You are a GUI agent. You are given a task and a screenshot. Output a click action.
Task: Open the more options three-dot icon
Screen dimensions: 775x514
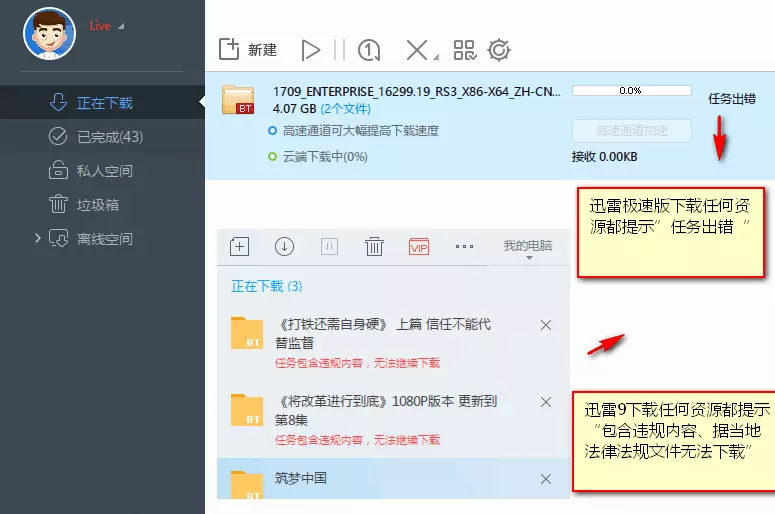tap(464, 246)
